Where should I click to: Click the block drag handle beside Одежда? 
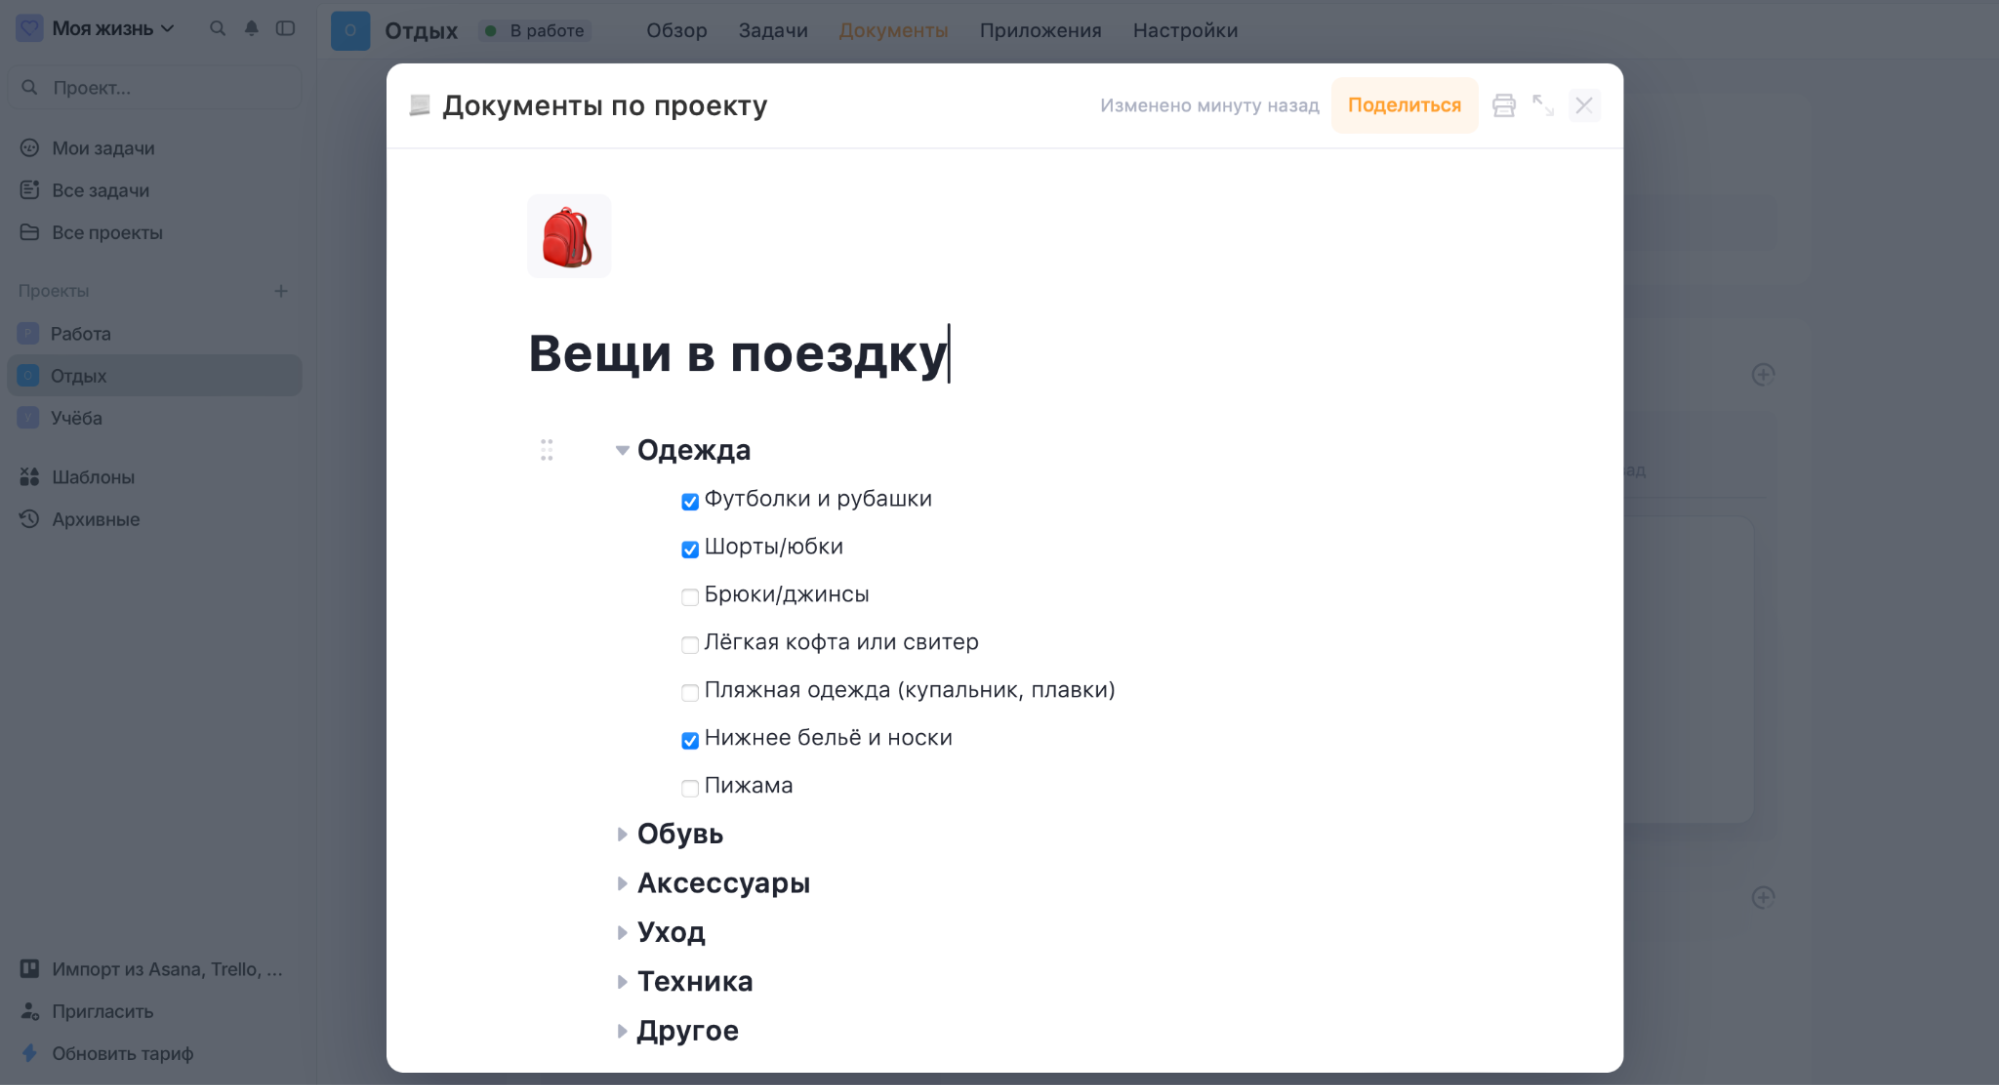pyautogui.click(x=546, y=450)
